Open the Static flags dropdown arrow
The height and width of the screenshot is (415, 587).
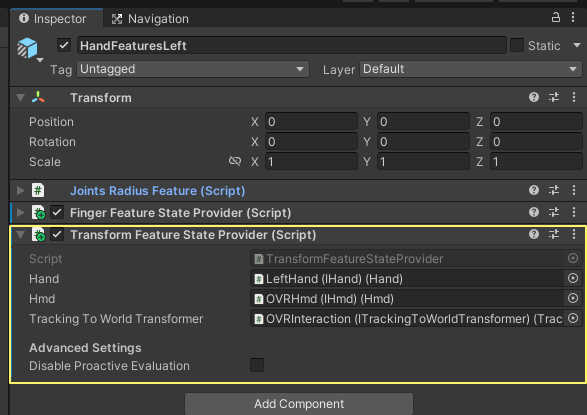click(x=577, y=45)
